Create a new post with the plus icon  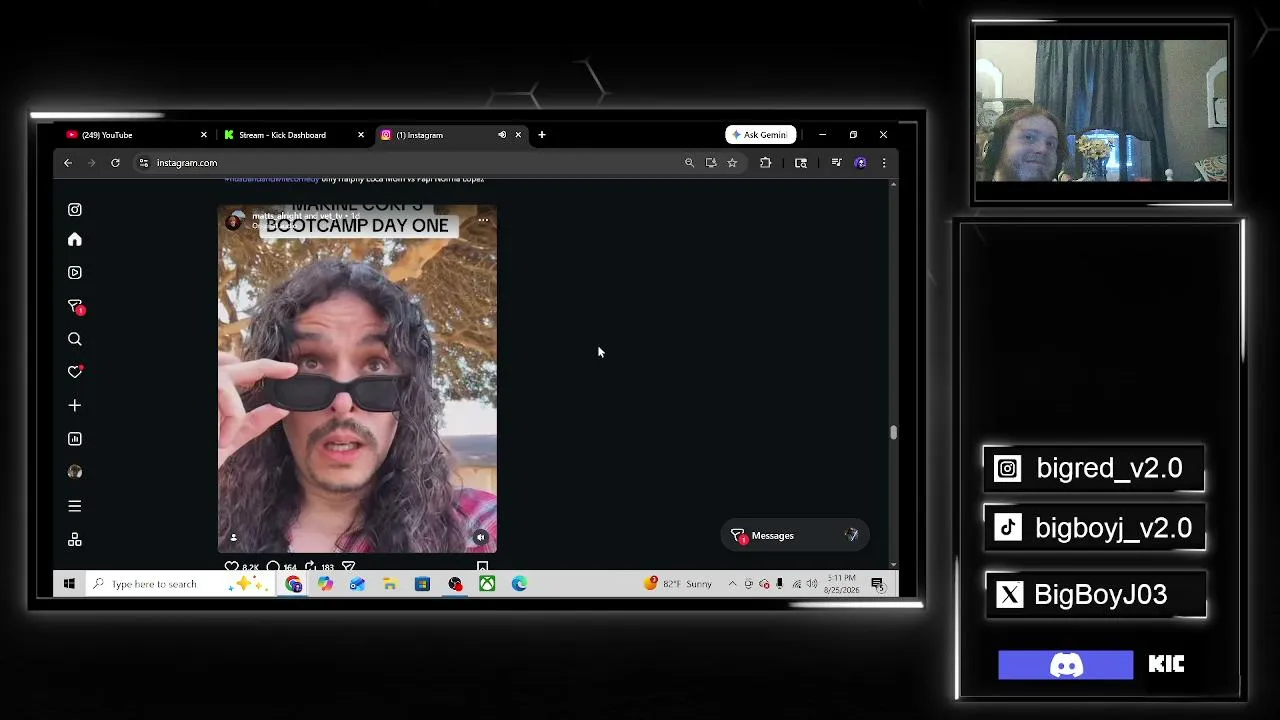click(75, 406)
